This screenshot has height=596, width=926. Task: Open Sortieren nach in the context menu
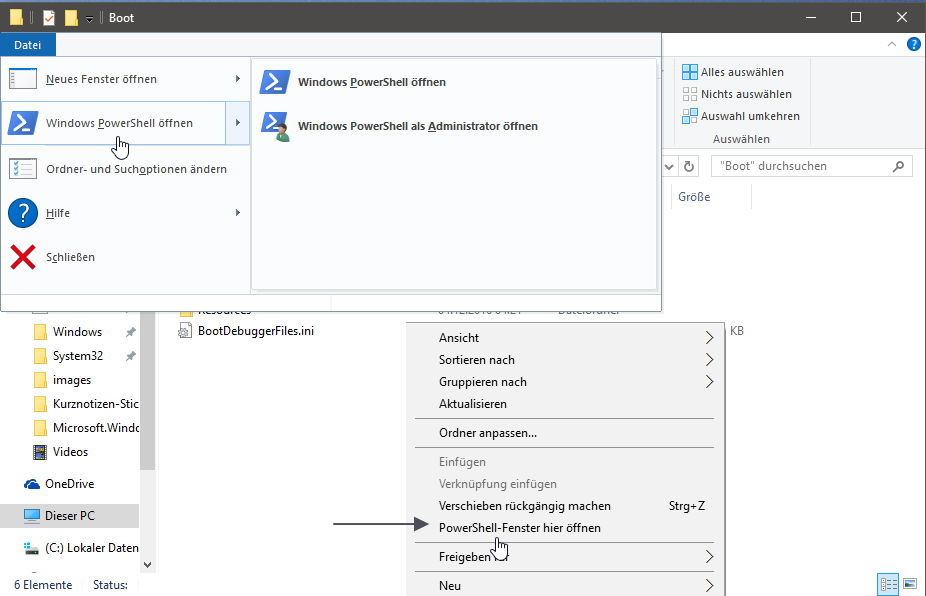(565, 360)
